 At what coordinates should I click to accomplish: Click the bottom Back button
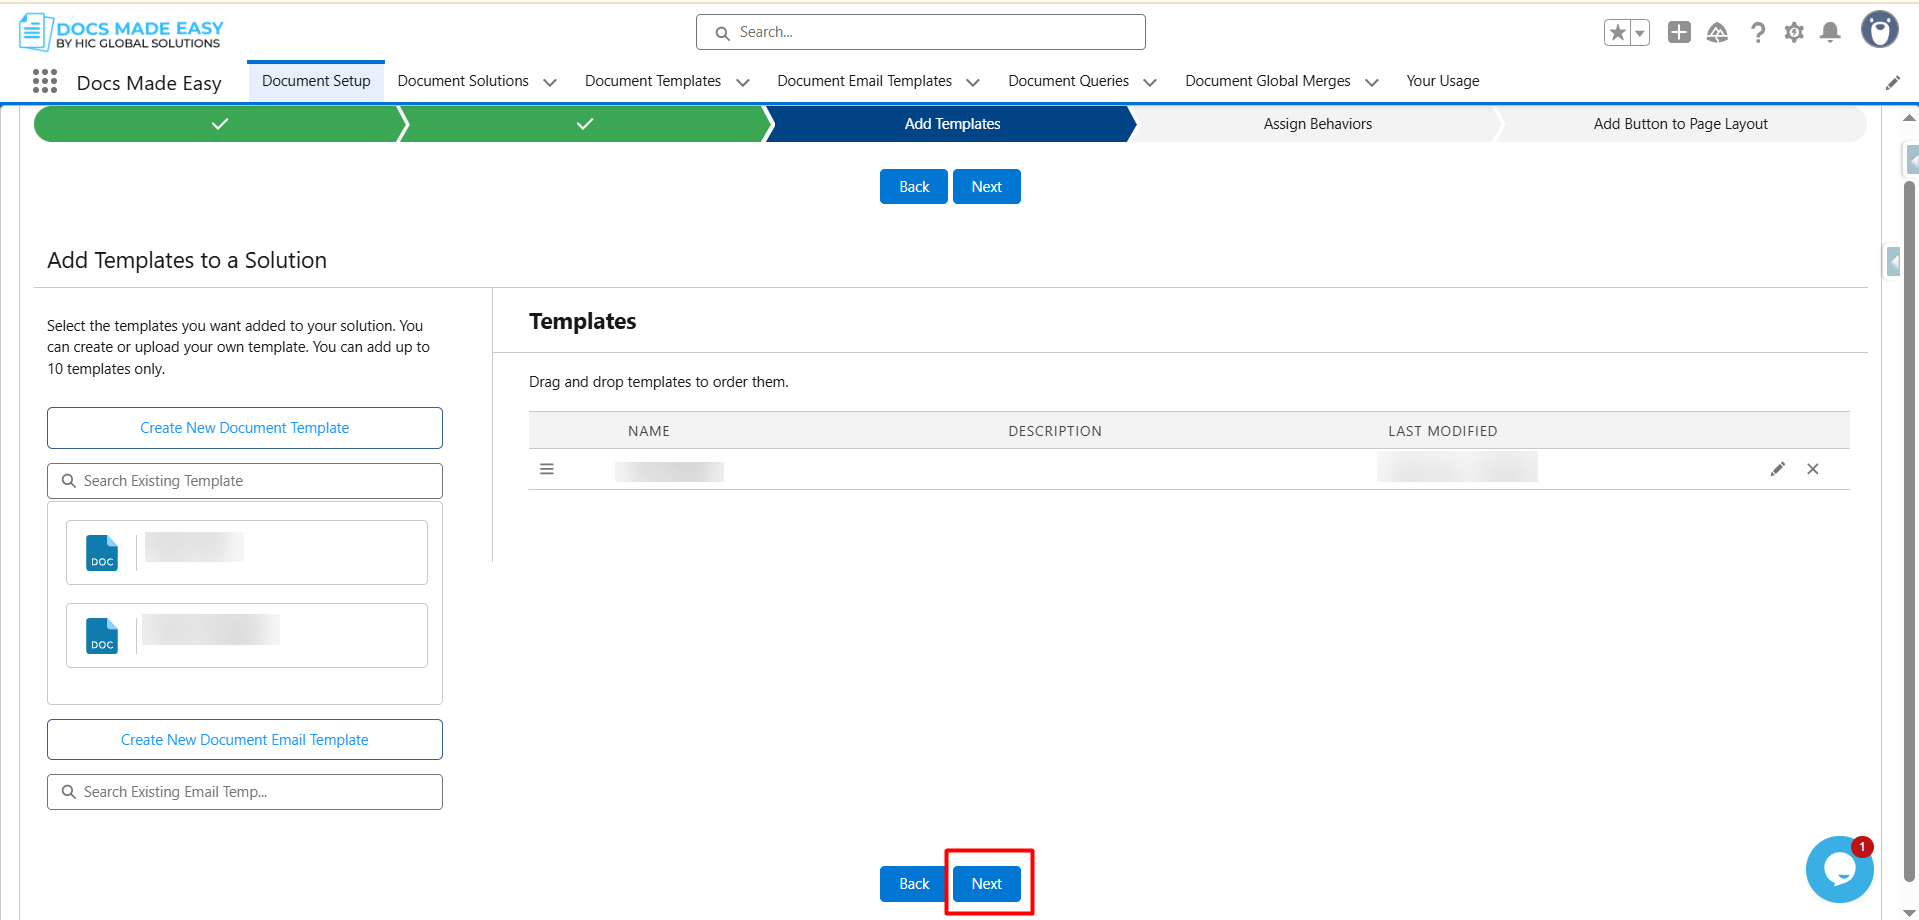tap(914, 884)
